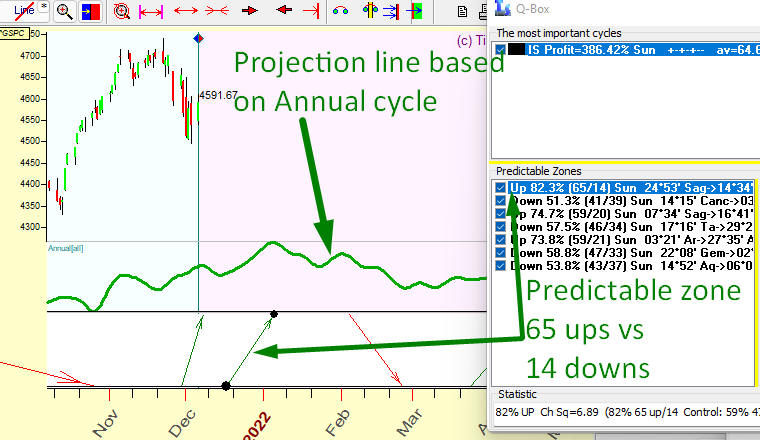
Task: Select zone row Up 82.3% (65/14) Sun
Action: click(x=632, y=188)
